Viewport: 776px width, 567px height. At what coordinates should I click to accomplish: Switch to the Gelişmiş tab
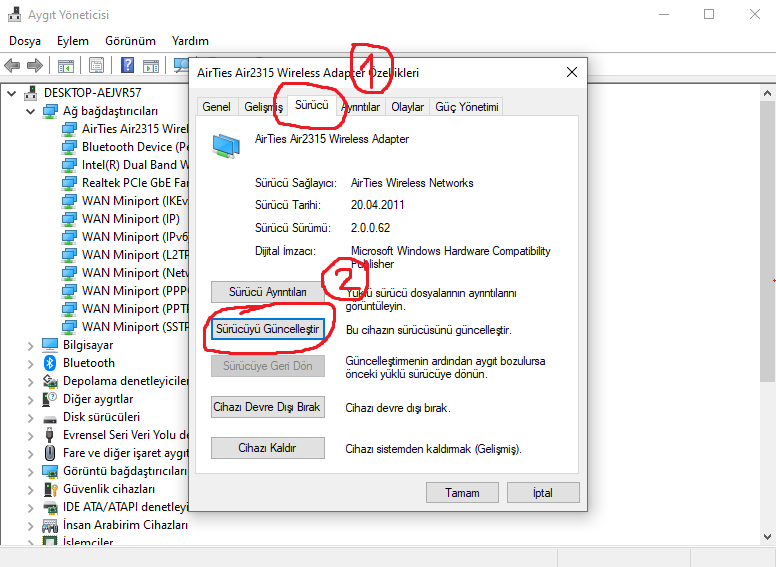tap(263, 107)
